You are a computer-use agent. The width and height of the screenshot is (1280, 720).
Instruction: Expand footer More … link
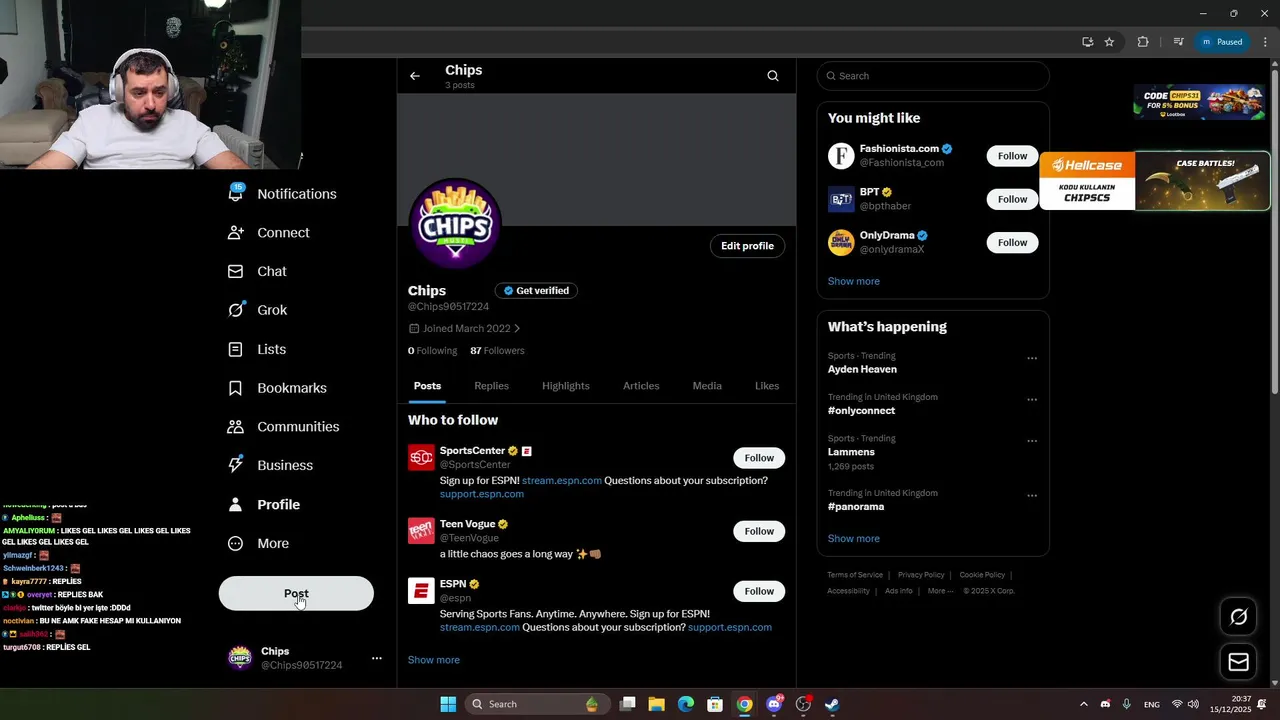point(940,591)
